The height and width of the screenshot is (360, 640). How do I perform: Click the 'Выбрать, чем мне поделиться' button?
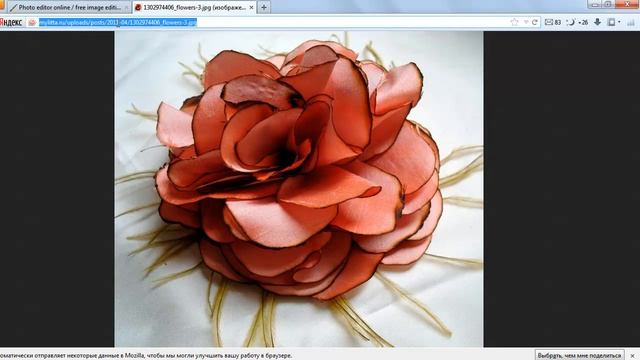tap(579, 355)
